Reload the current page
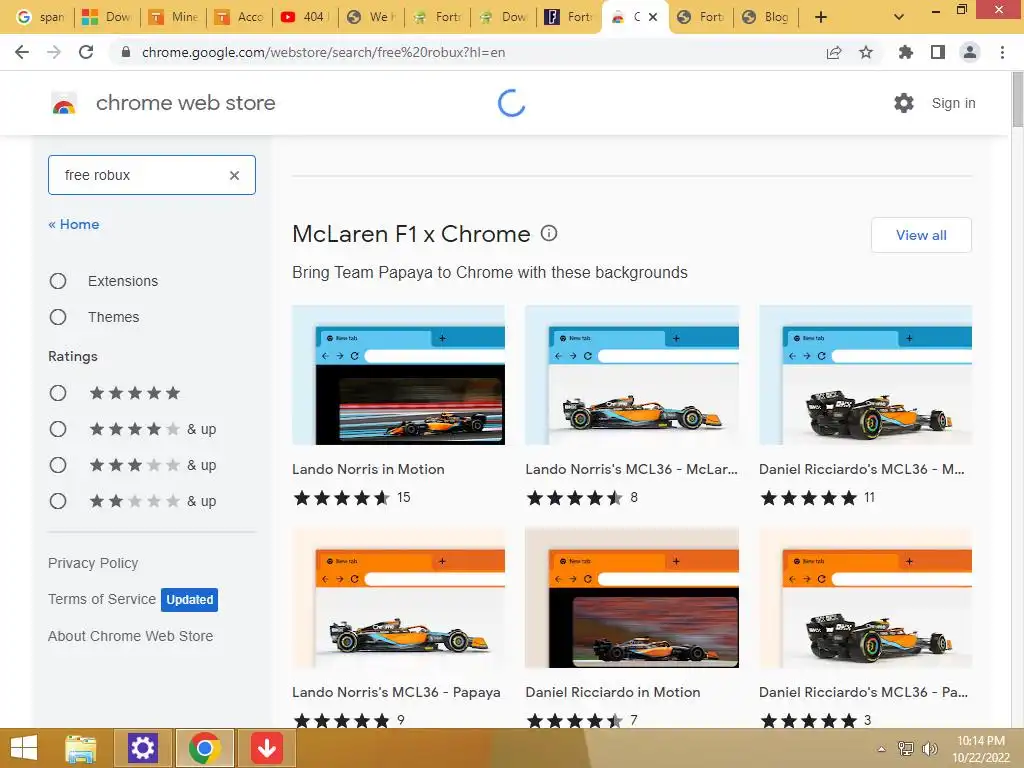 pos(86,52)
